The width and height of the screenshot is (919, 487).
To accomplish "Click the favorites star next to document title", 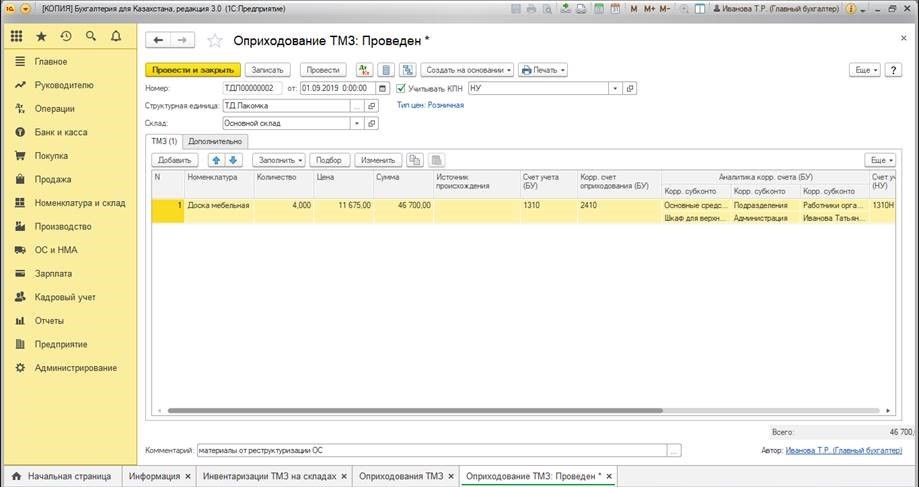I will pyautogui.click(x=214, y=41).
